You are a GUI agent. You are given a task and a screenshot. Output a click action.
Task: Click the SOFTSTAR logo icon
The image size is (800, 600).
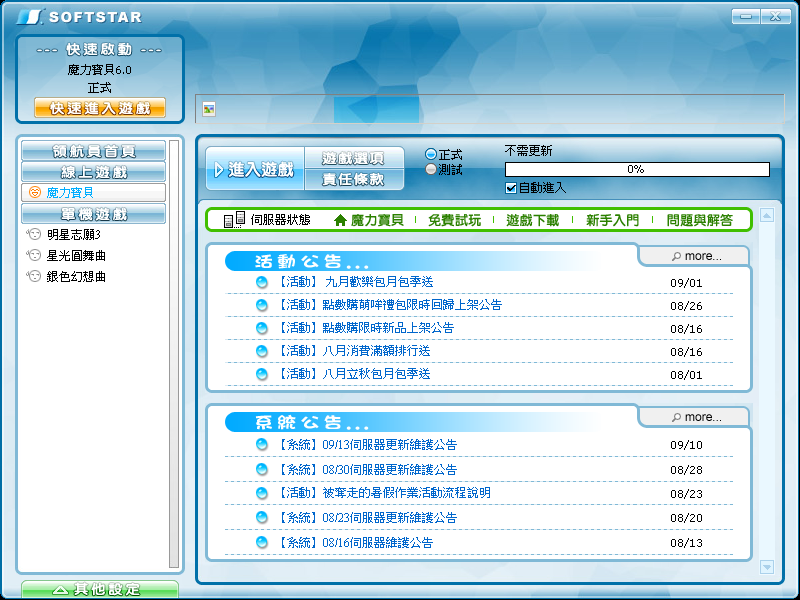[30, 17]
